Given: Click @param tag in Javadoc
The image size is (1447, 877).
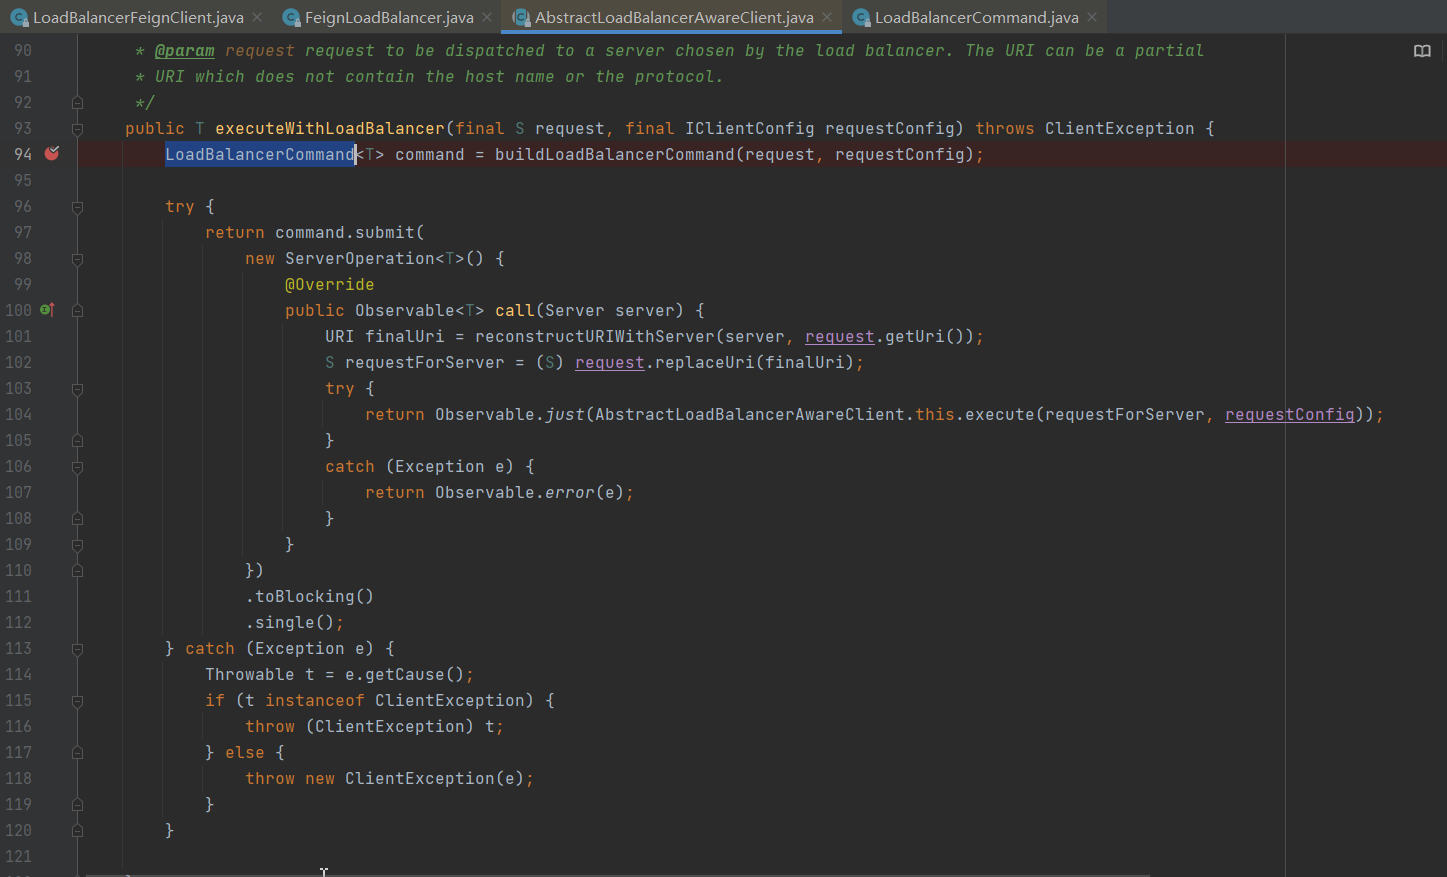Looking at the screenshot, I should click(x=185, y=50).
